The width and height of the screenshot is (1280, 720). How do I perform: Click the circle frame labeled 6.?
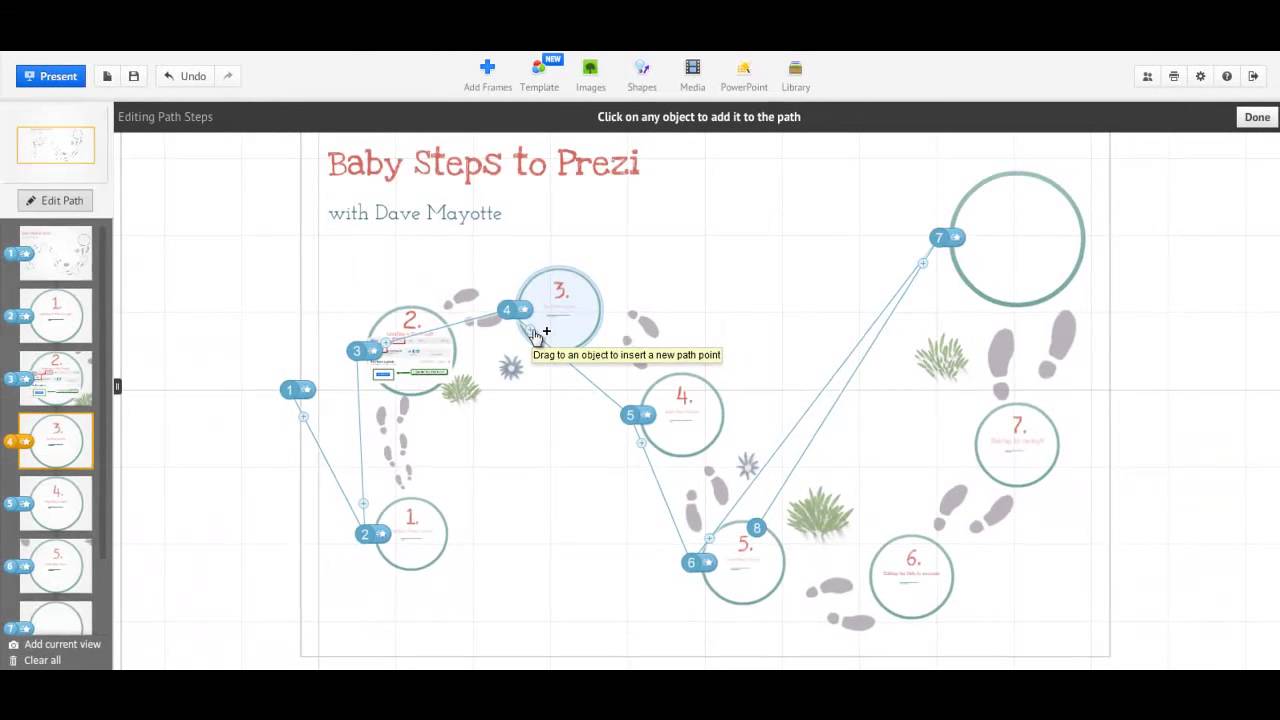coord(911,577)
